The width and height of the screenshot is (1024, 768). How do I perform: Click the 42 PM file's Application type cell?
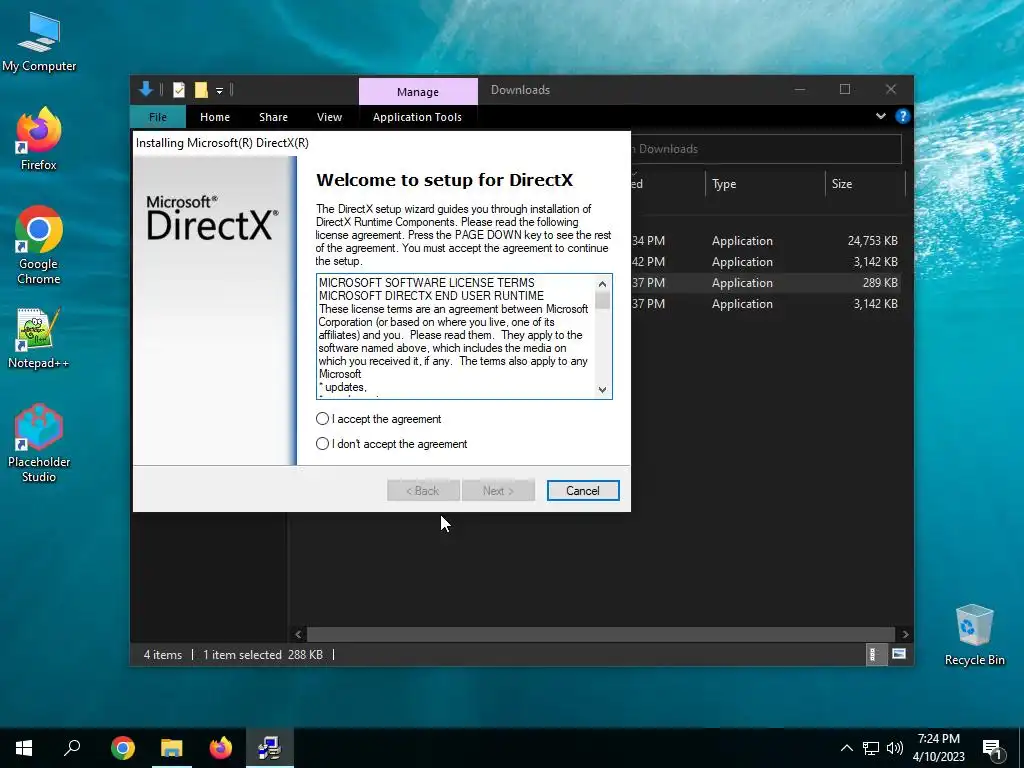[x=742, y=262]
